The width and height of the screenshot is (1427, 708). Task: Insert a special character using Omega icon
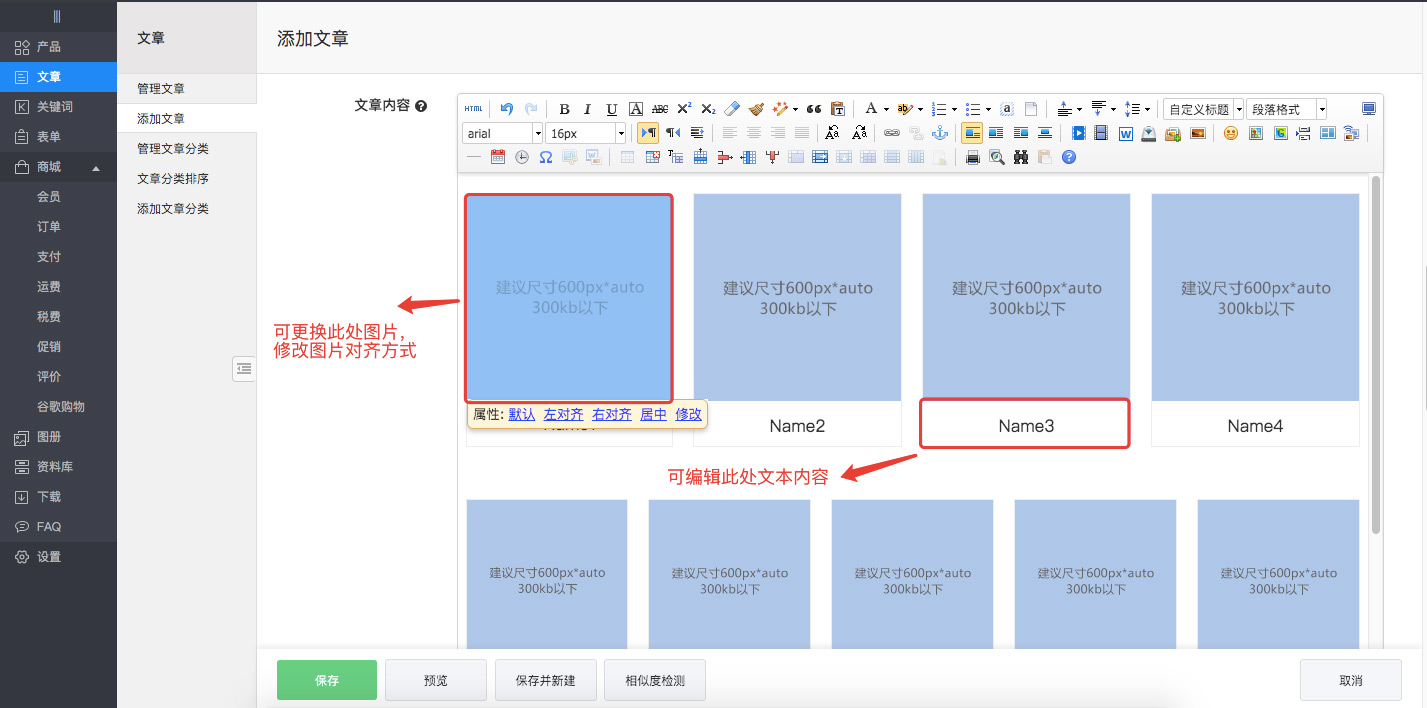pos(546,157)
